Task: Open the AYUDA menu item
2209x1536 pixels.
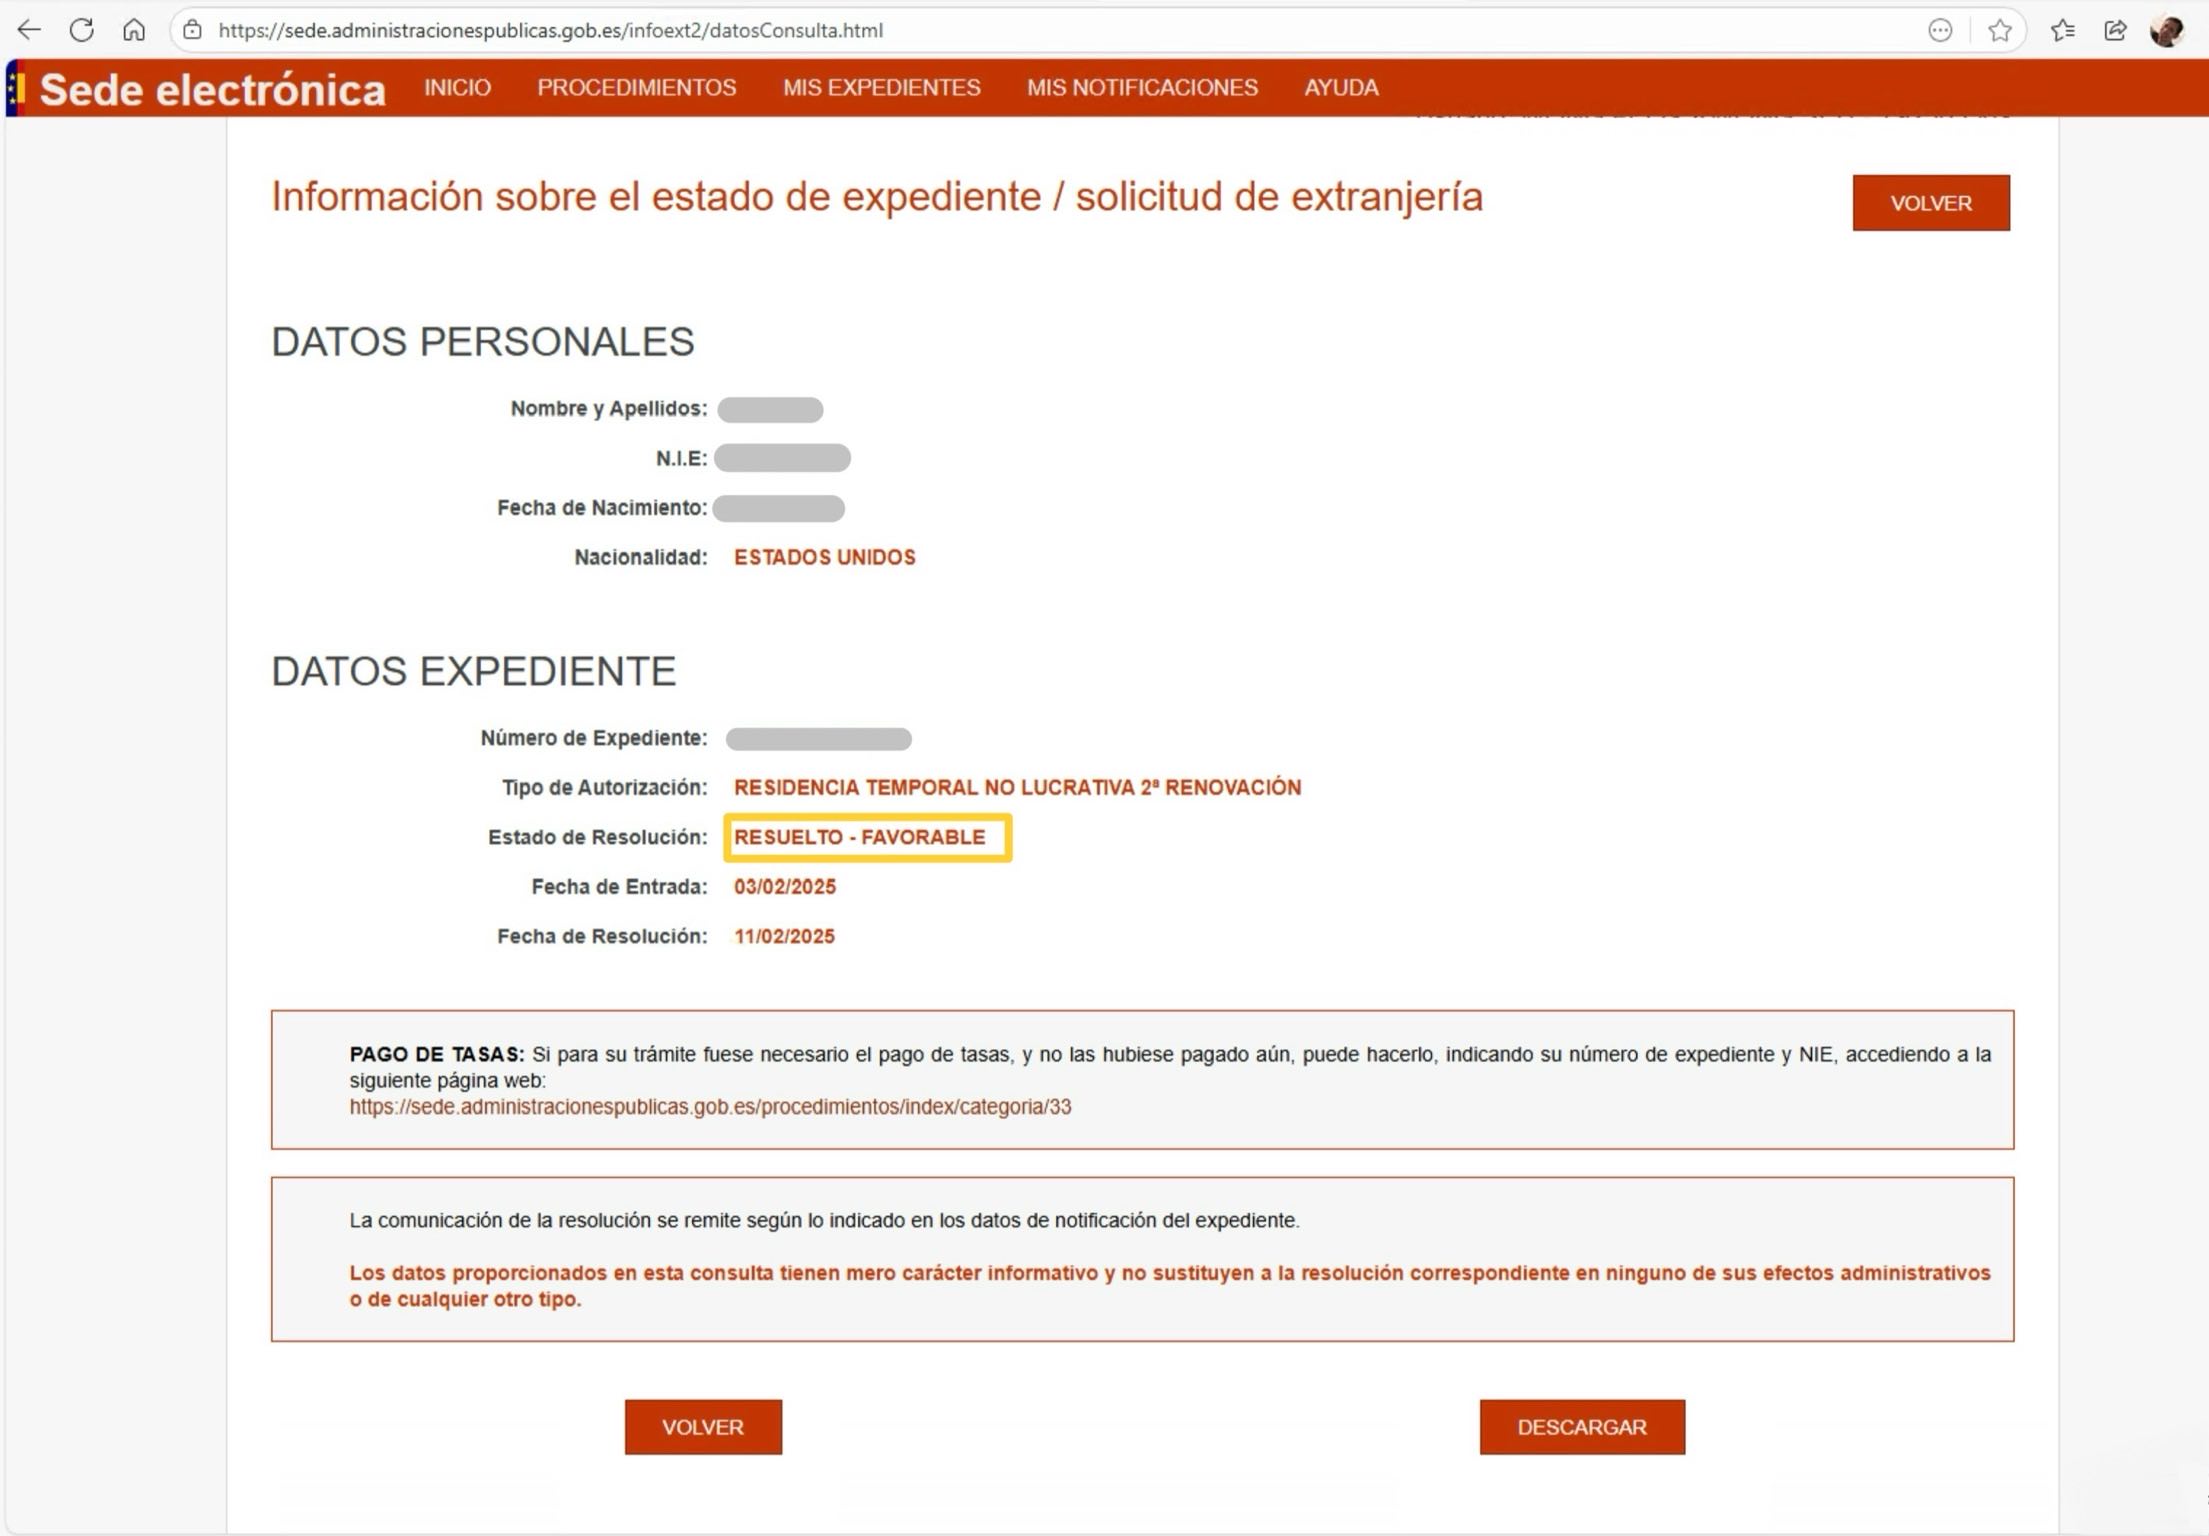Action: [1341, 88]
